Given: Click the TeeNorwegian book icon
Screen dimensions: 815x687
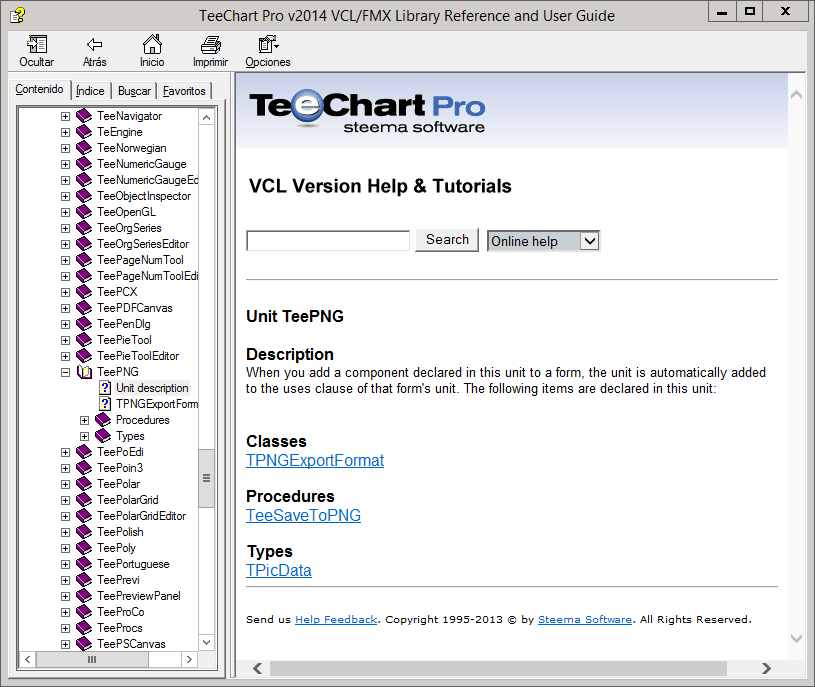Looking at the screenshot, I should point(84,148).
